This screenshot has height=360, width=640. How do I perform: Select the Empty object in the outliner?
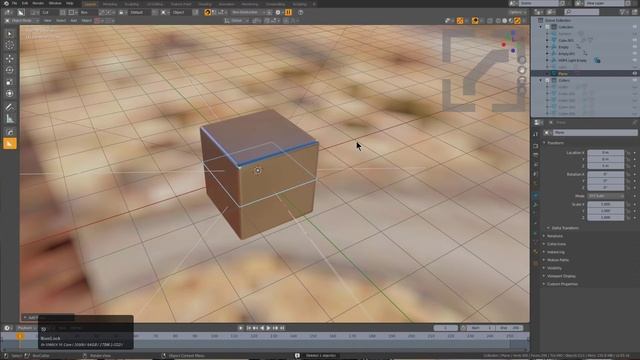(563, 47)
